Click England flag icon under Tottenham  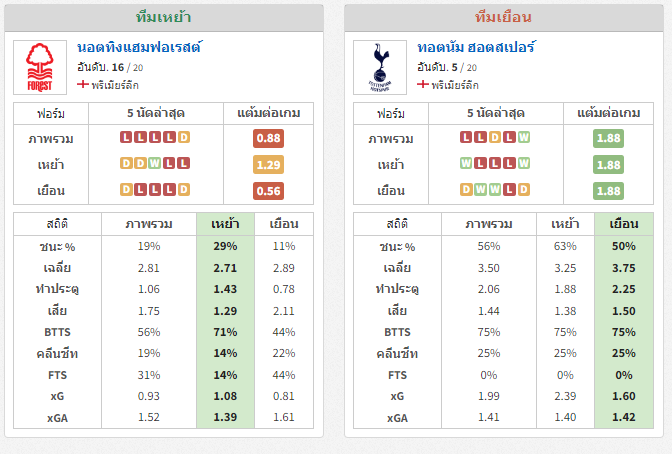[423, 84]
